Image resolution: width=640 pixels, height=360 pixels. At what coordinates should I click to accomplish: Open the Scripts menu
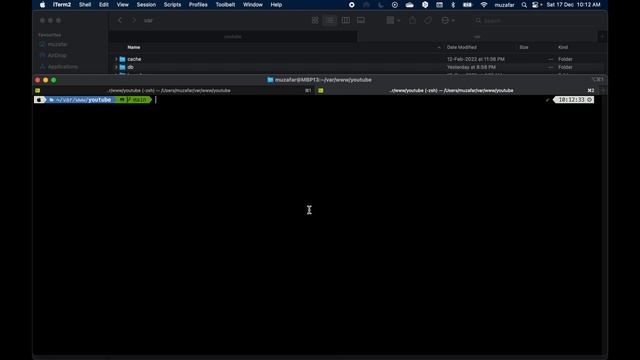(x=172, y=5)
